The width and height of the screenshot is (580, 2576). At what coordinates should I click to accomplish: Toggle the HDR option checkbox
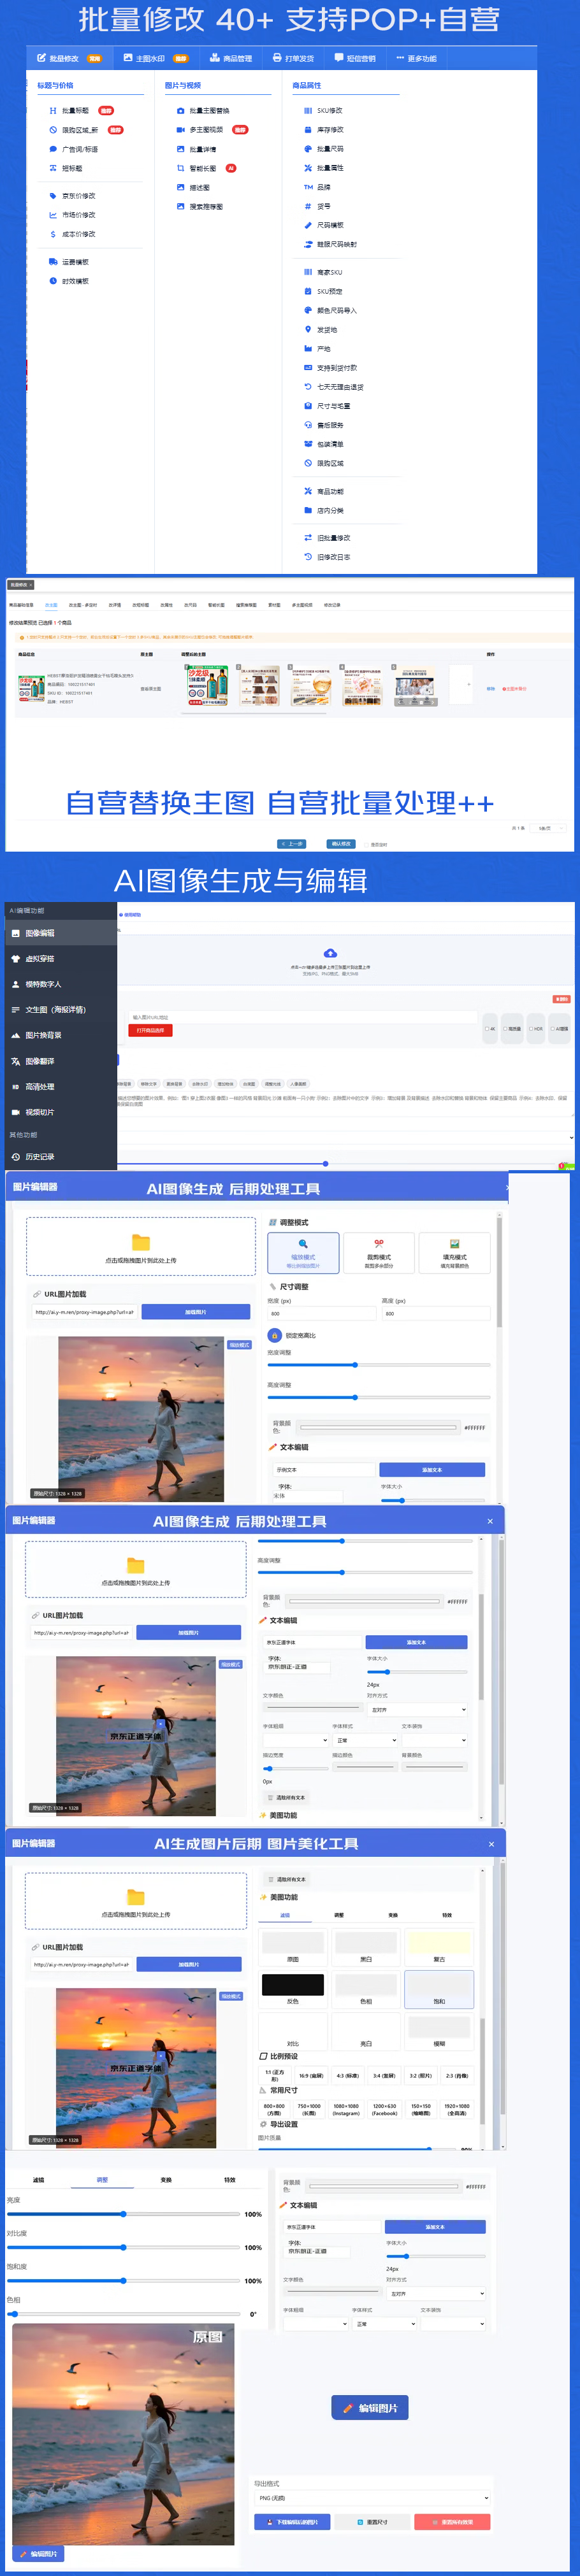click(530, 1029)
